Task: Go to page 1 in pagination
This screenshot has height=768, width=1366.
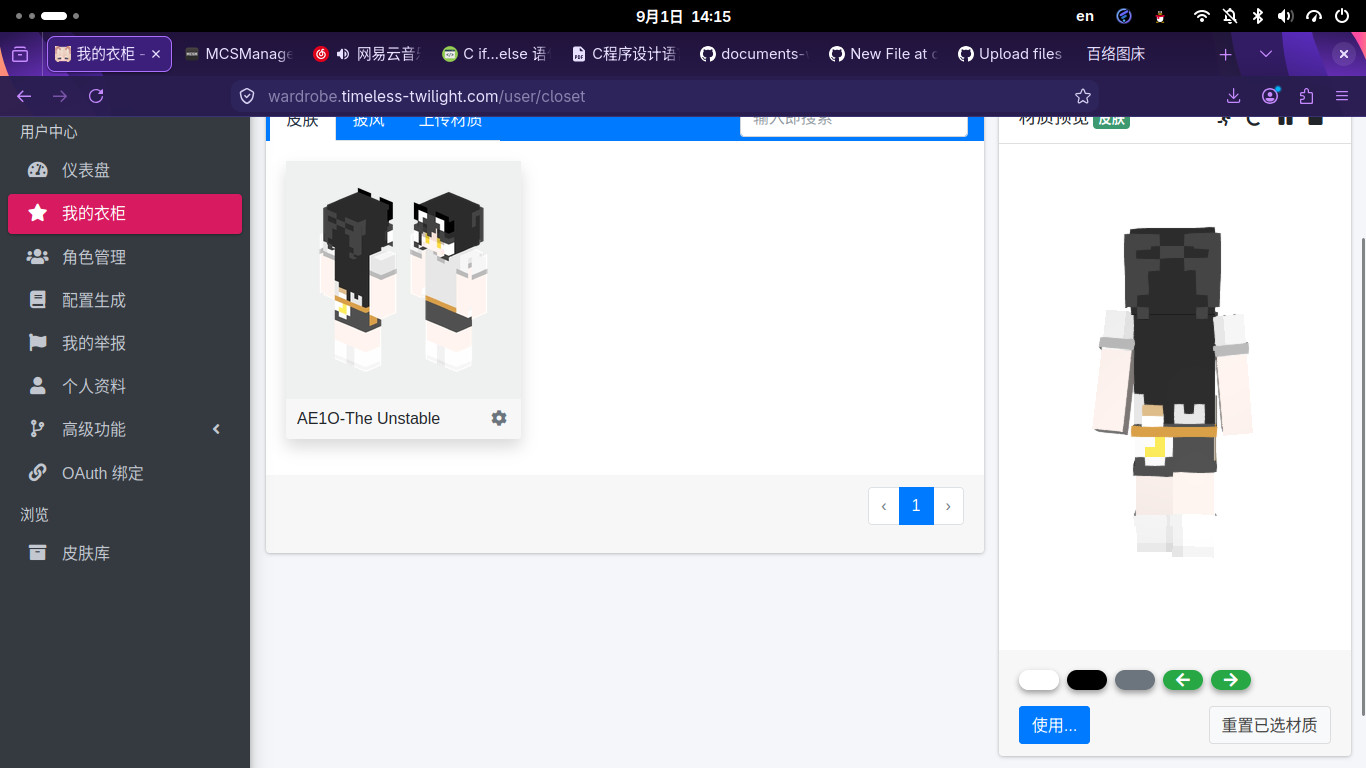Action: (916, 506)
